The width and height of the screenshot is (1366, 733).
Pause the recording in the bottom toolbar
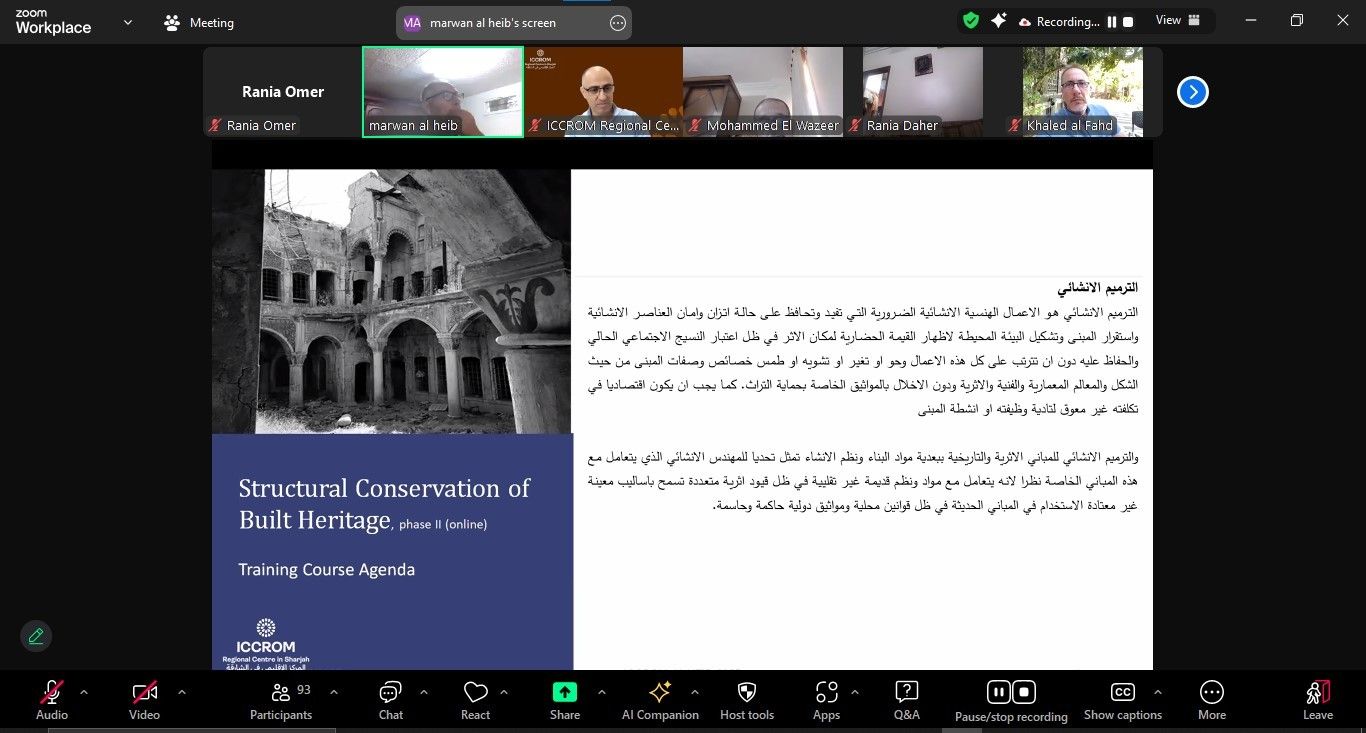[x=998, y=692]
